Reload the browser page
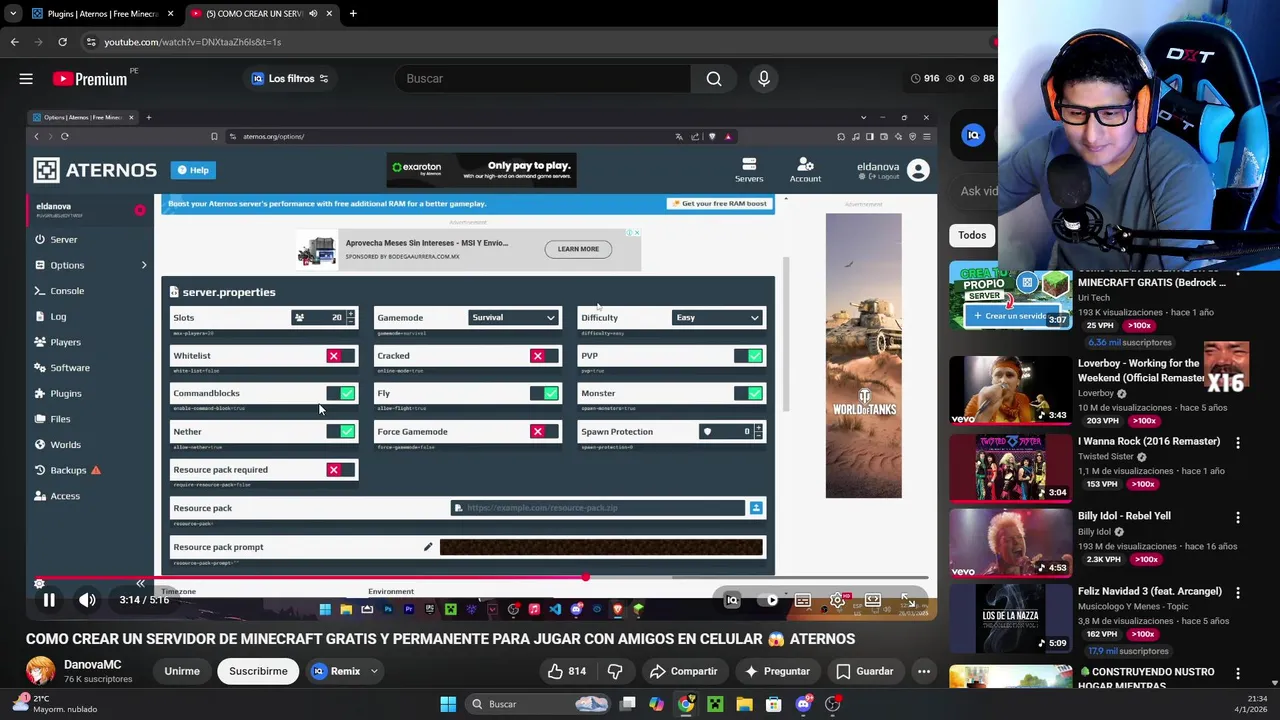Image resolution: width=1280 pixels, height=720 pixels. pyautogui.click(x=62, y=42)
